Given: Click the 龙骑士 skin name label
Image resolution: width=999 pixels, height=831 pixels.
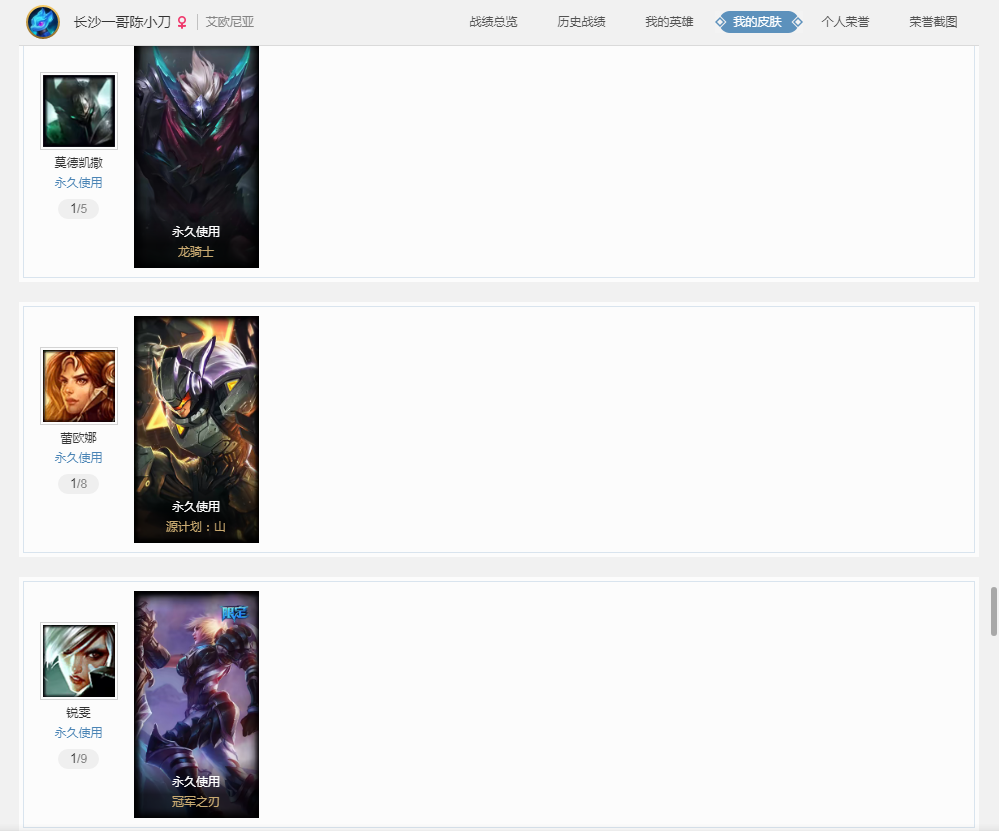Looking at the screenshot, I should [196, 252].
